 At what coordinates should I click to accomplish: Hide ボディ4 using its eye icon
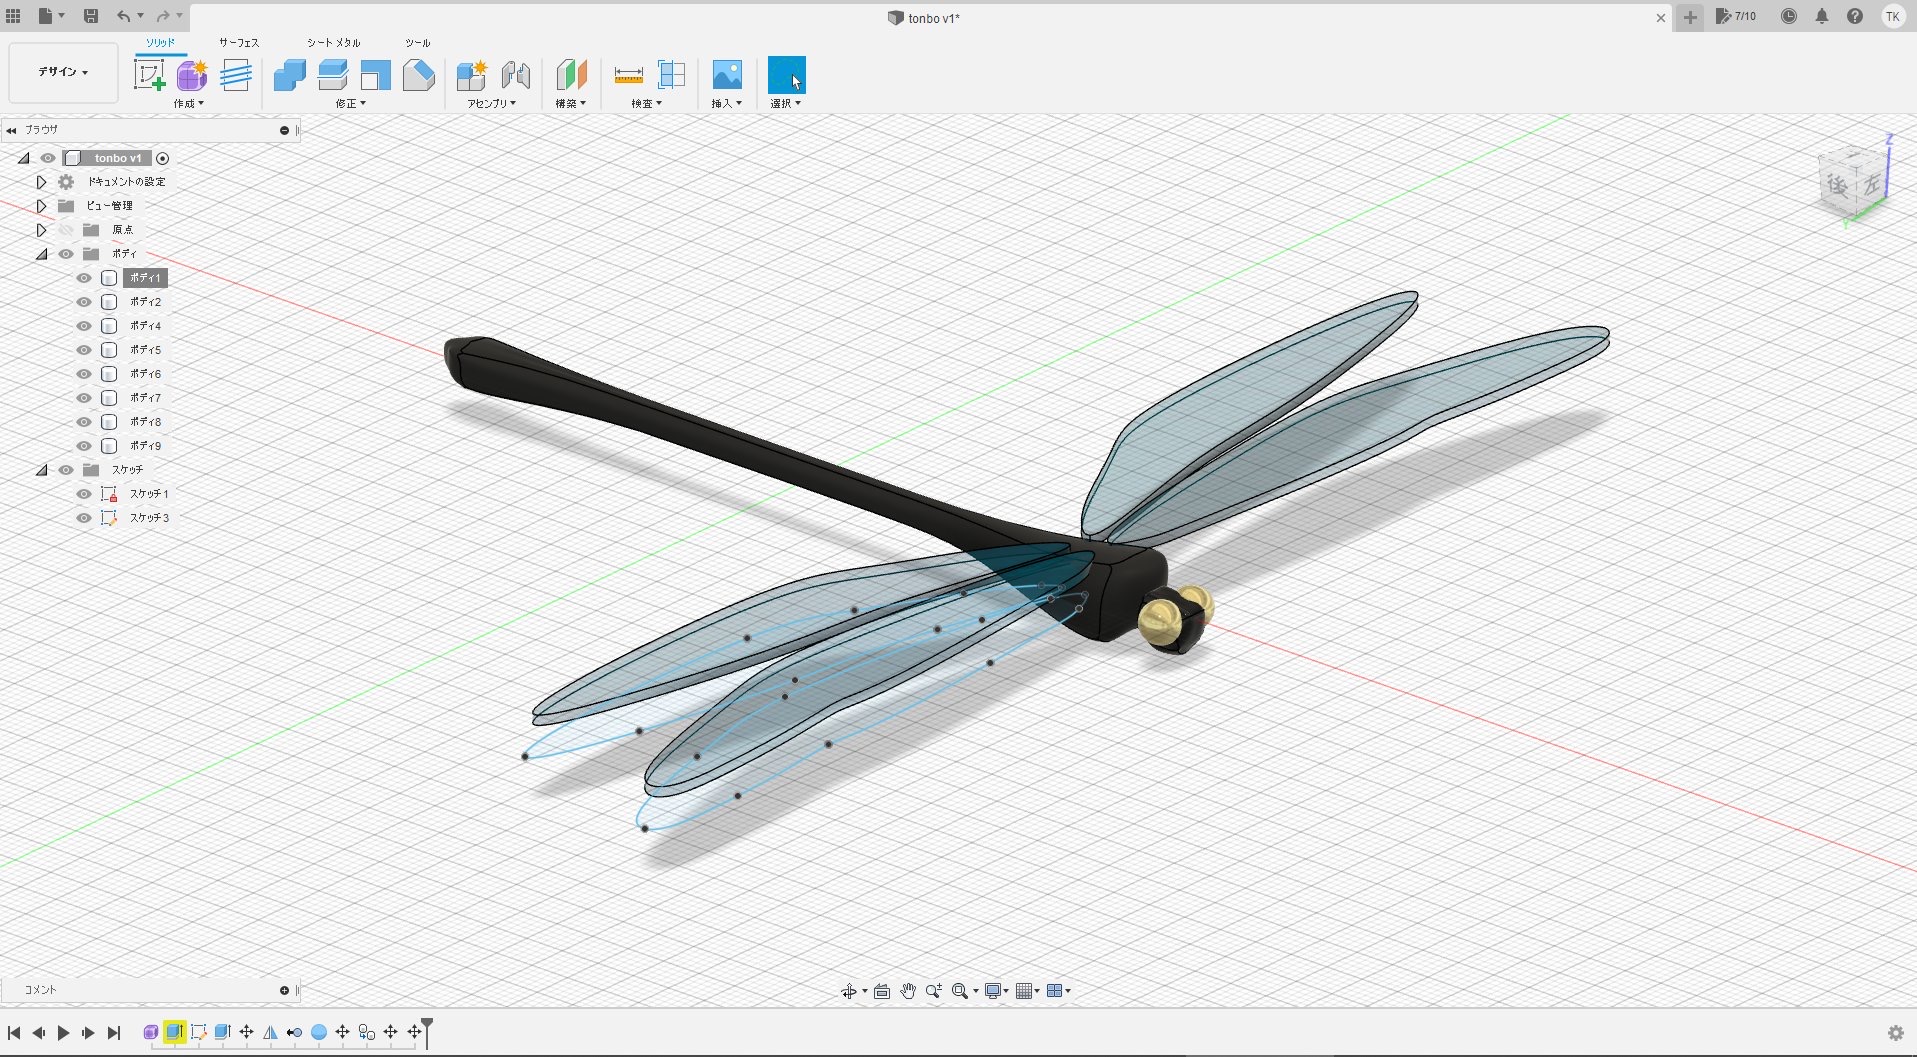pyautogui.click(x=84, y=326)
